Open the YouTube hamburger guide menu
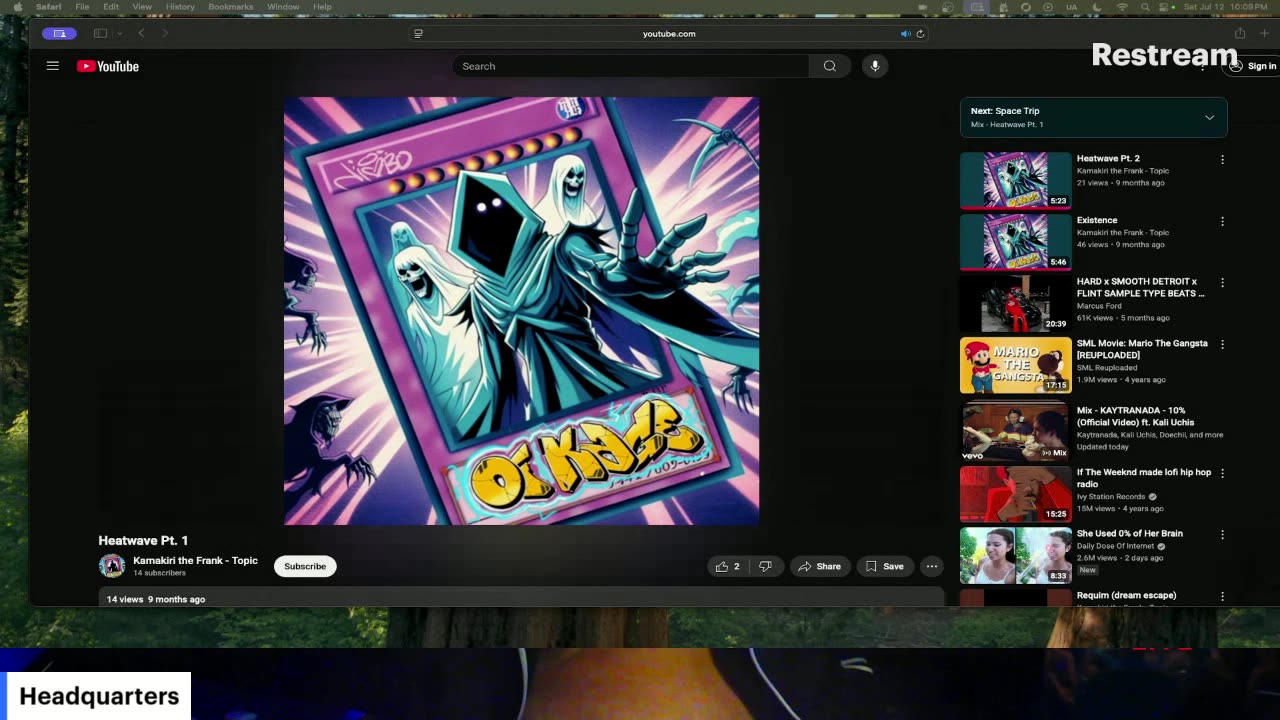Screen dimensions: 1280x720 click(x=53, y=66)
